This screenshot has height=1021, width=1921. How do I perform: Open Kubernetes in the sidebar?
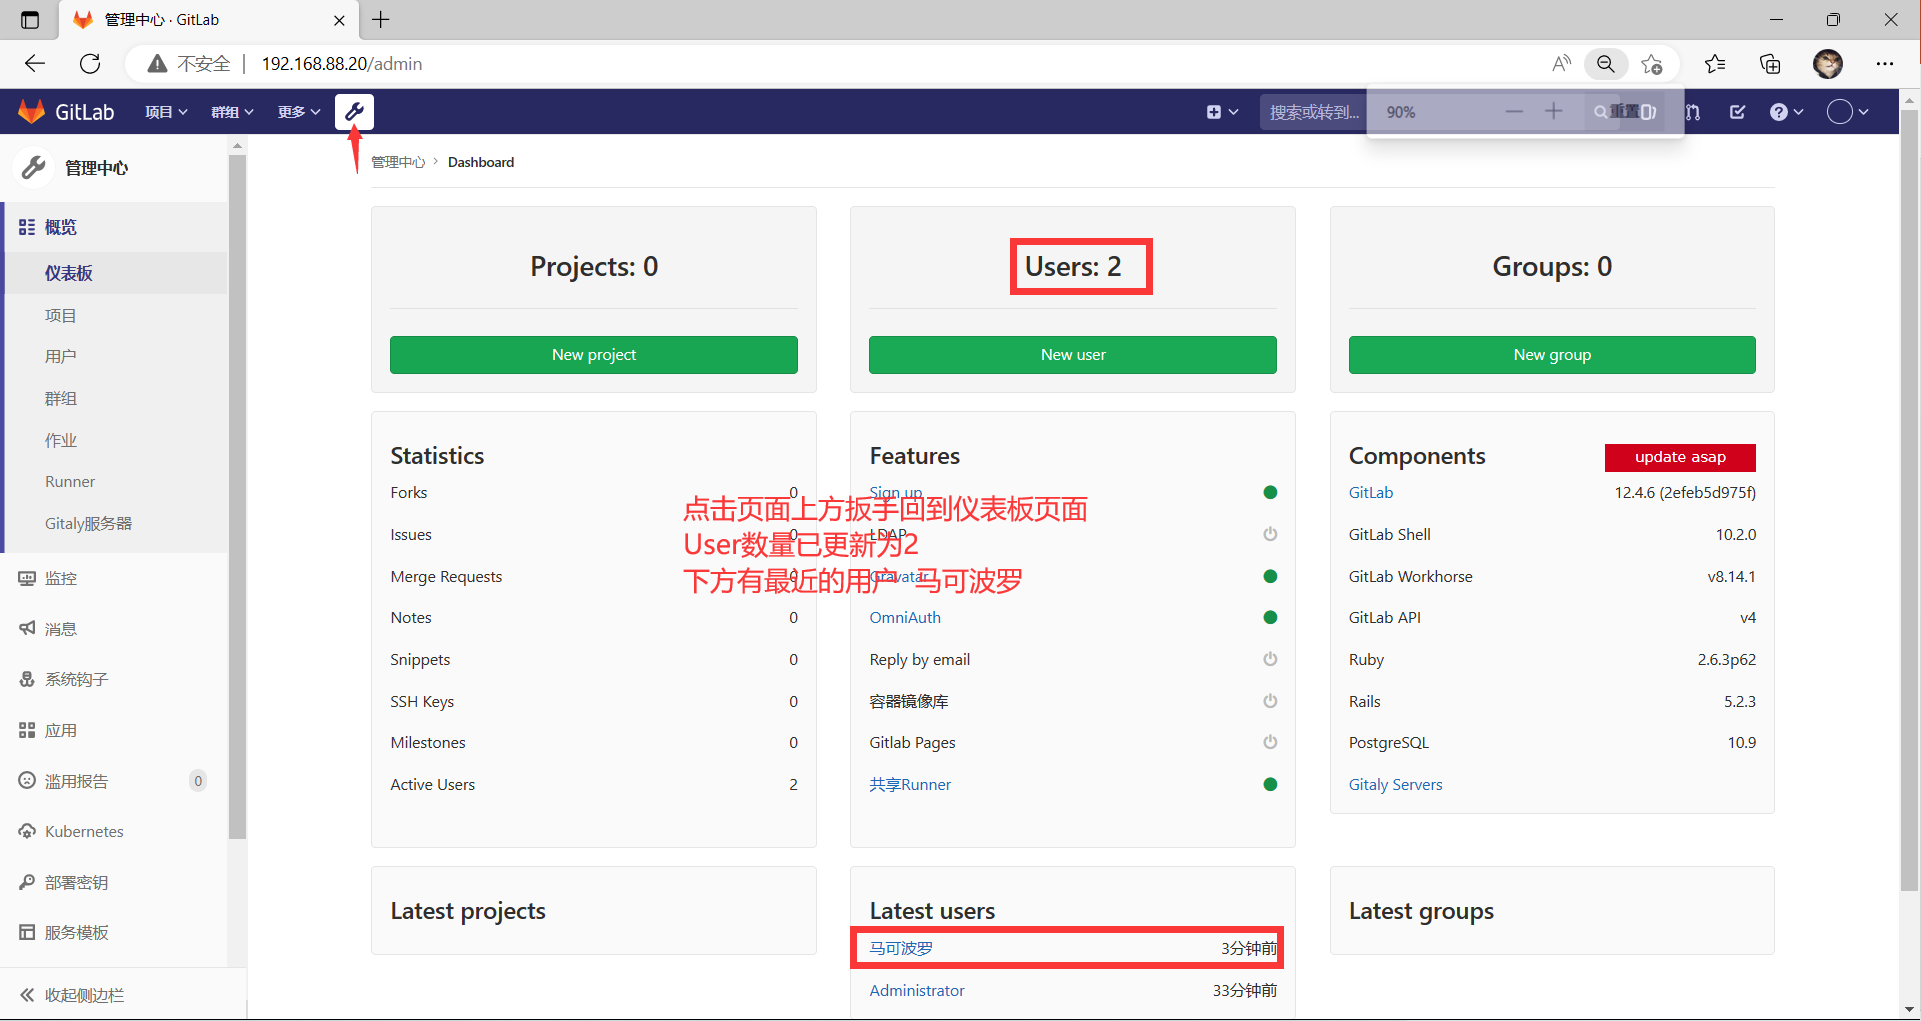[84, 831]
